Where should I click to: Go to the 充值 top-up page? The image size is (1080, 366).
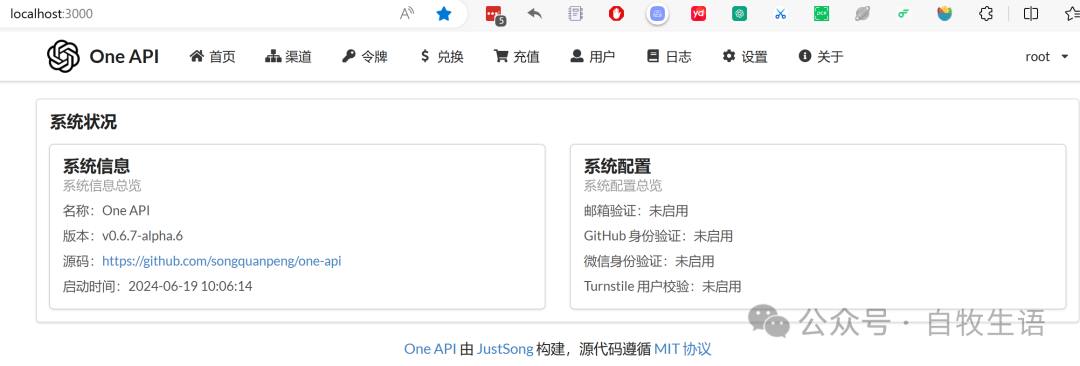click(x=517, y=57)
